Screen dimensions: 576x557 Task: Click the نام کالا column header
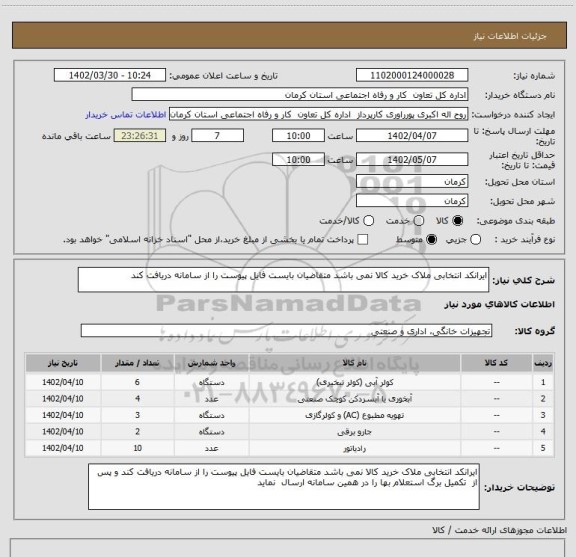pos(354,363)
